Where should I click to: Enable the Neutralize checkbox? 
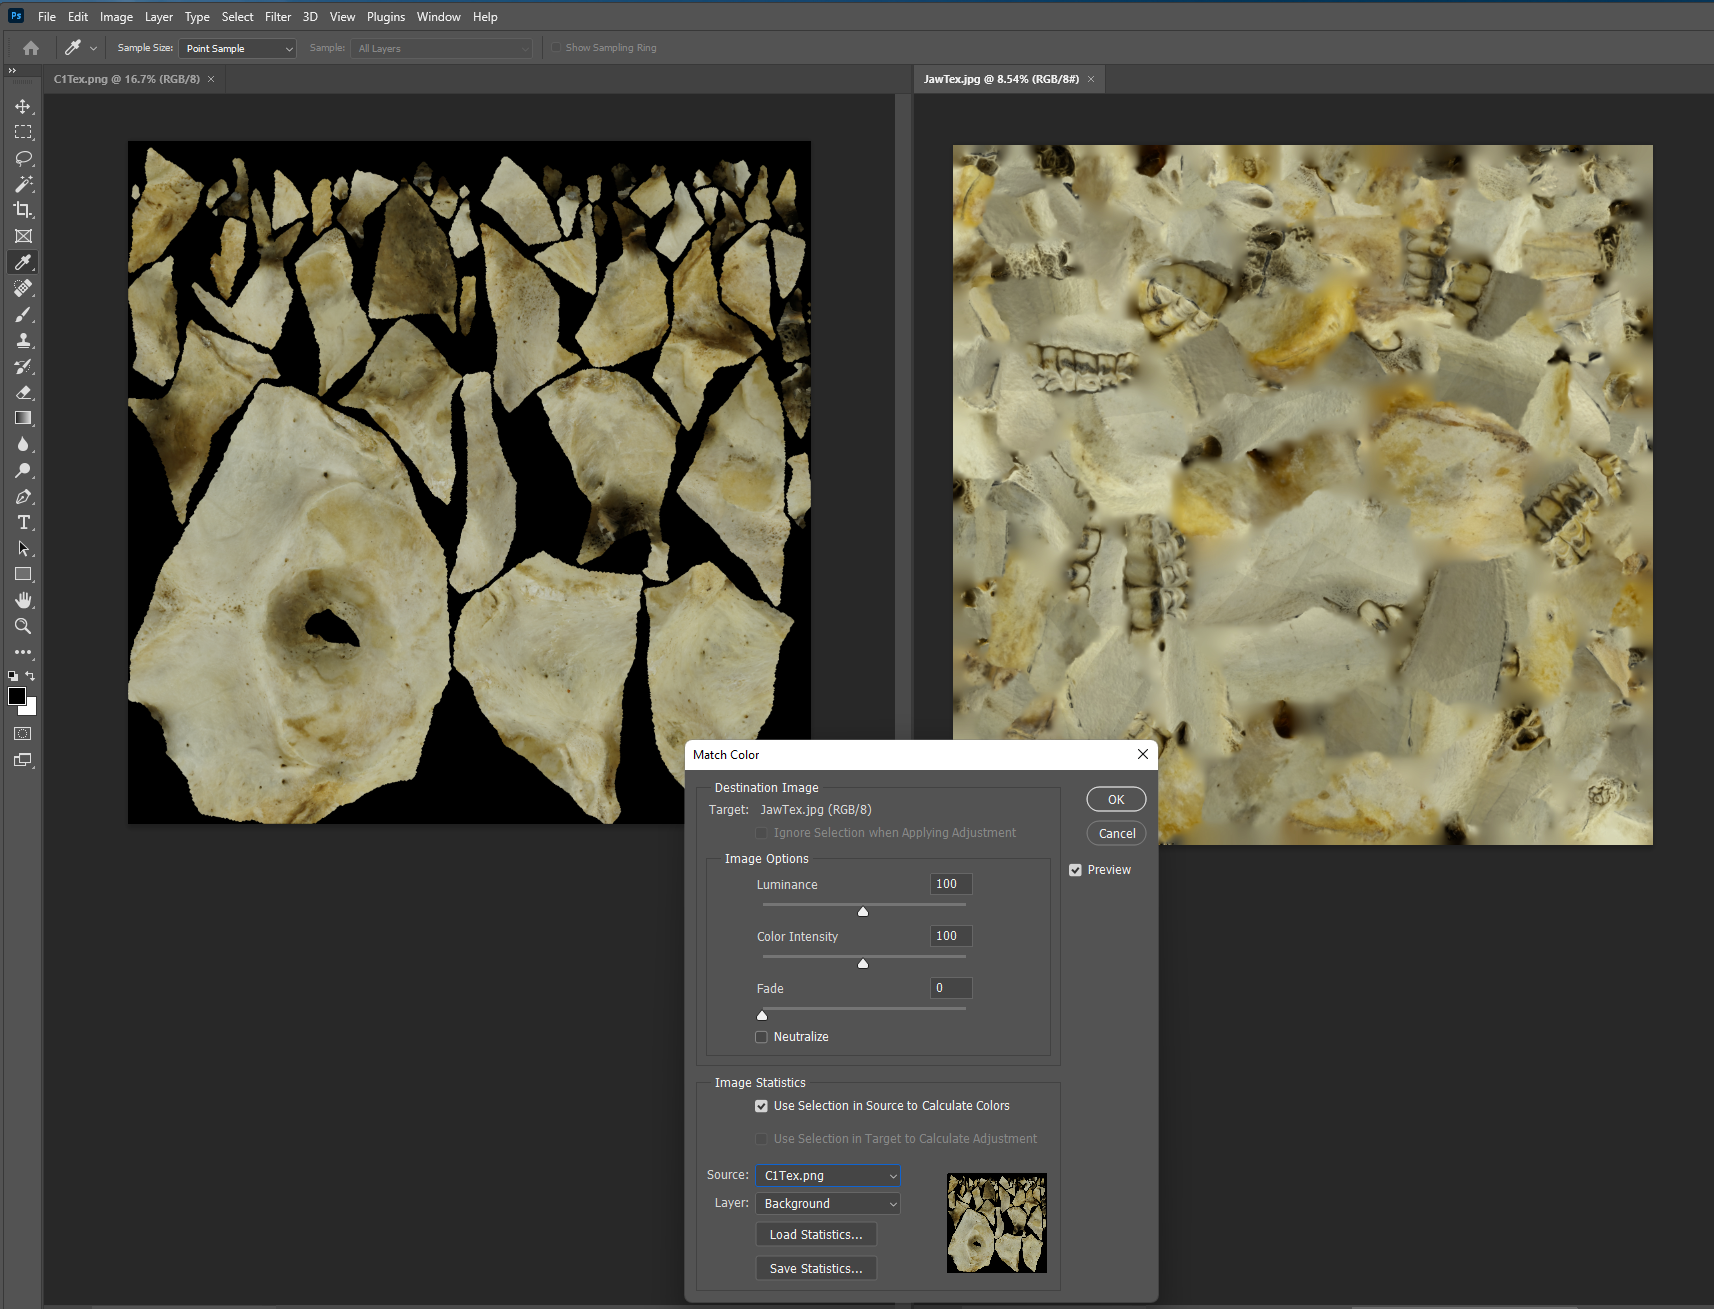(762, 1037)
